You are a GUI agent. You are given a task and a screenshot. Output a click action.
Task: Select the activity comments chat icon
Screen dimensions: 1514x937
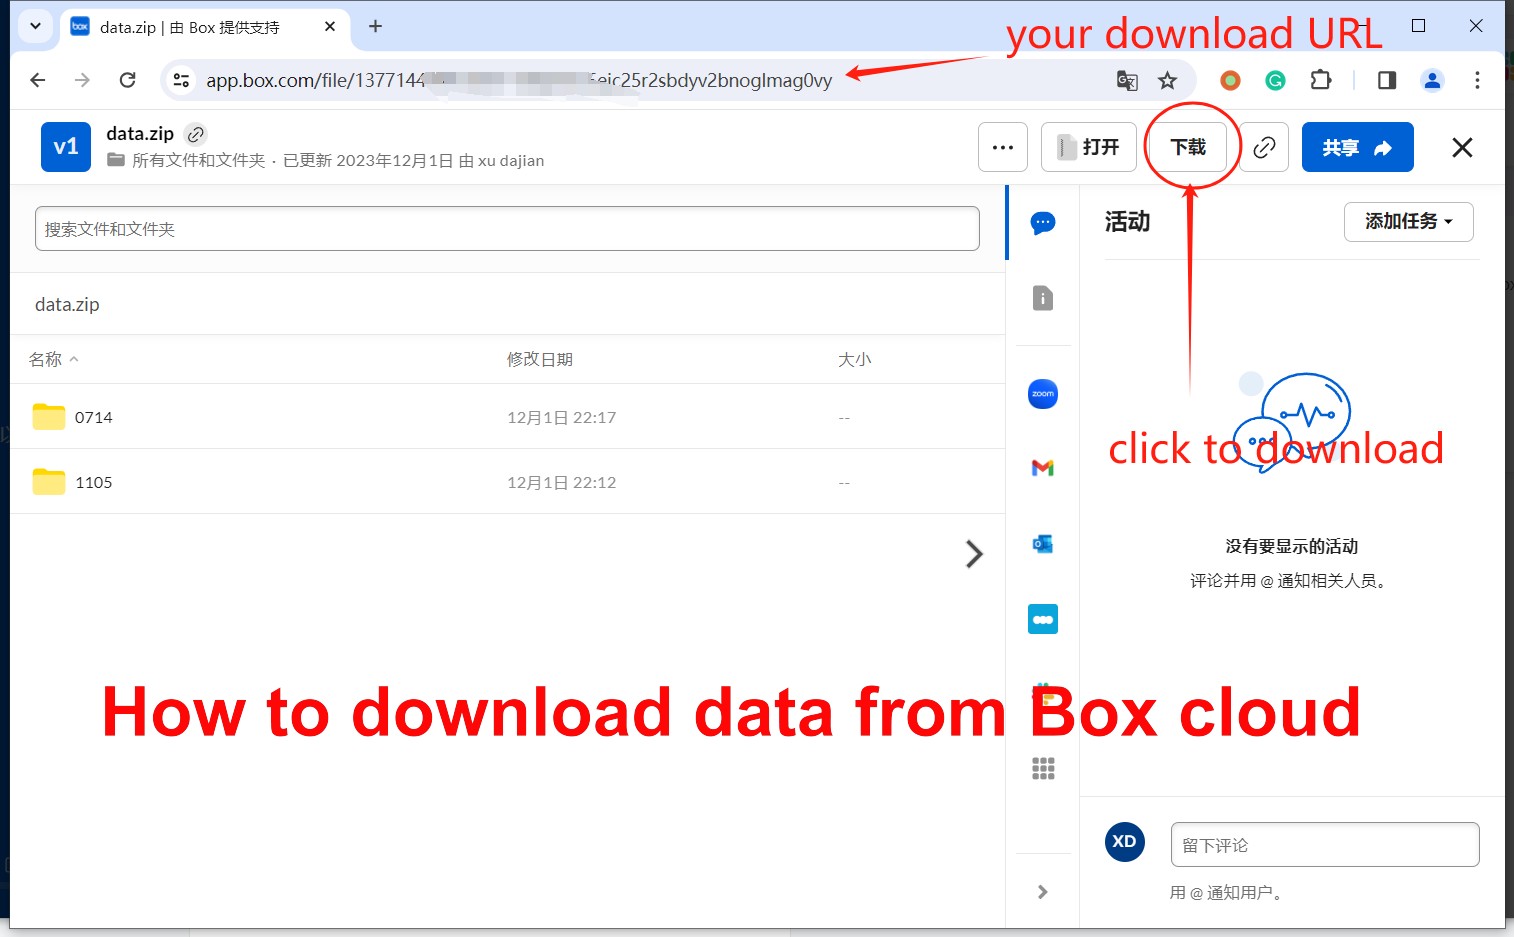point(1042,222)
